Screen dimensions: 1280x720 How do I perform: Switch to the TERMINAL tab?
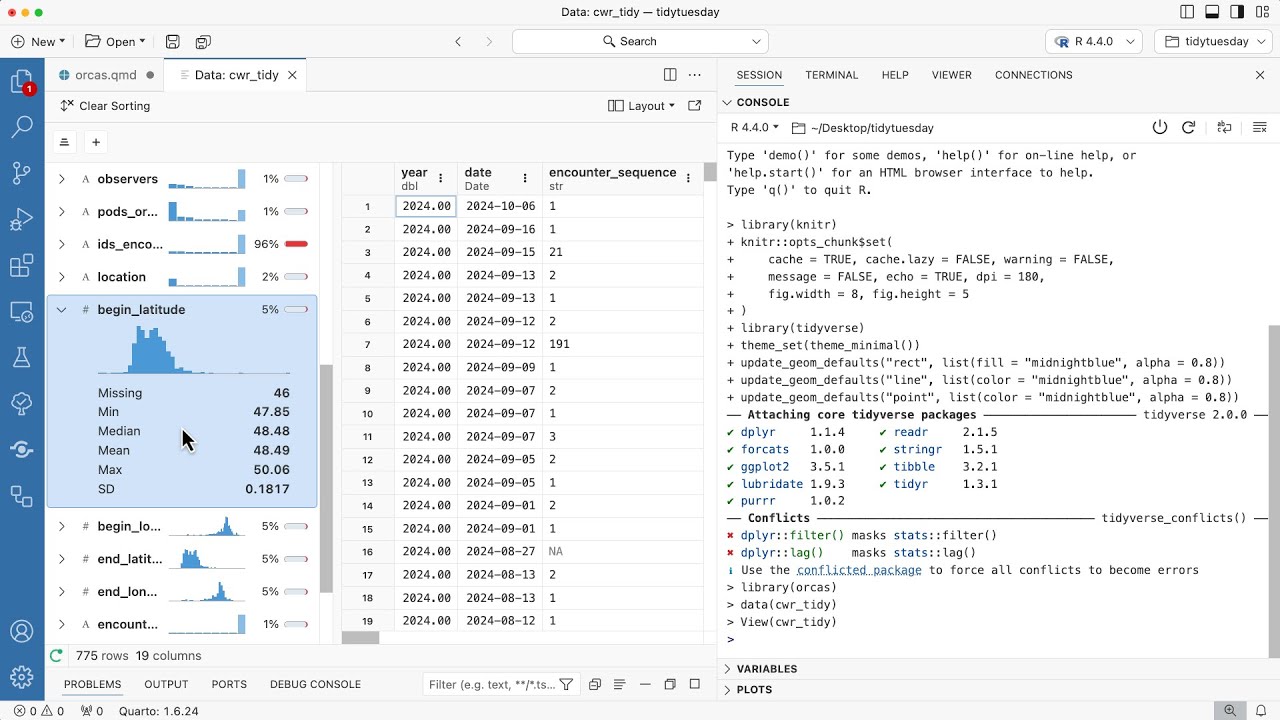click(x=832, y=75)
